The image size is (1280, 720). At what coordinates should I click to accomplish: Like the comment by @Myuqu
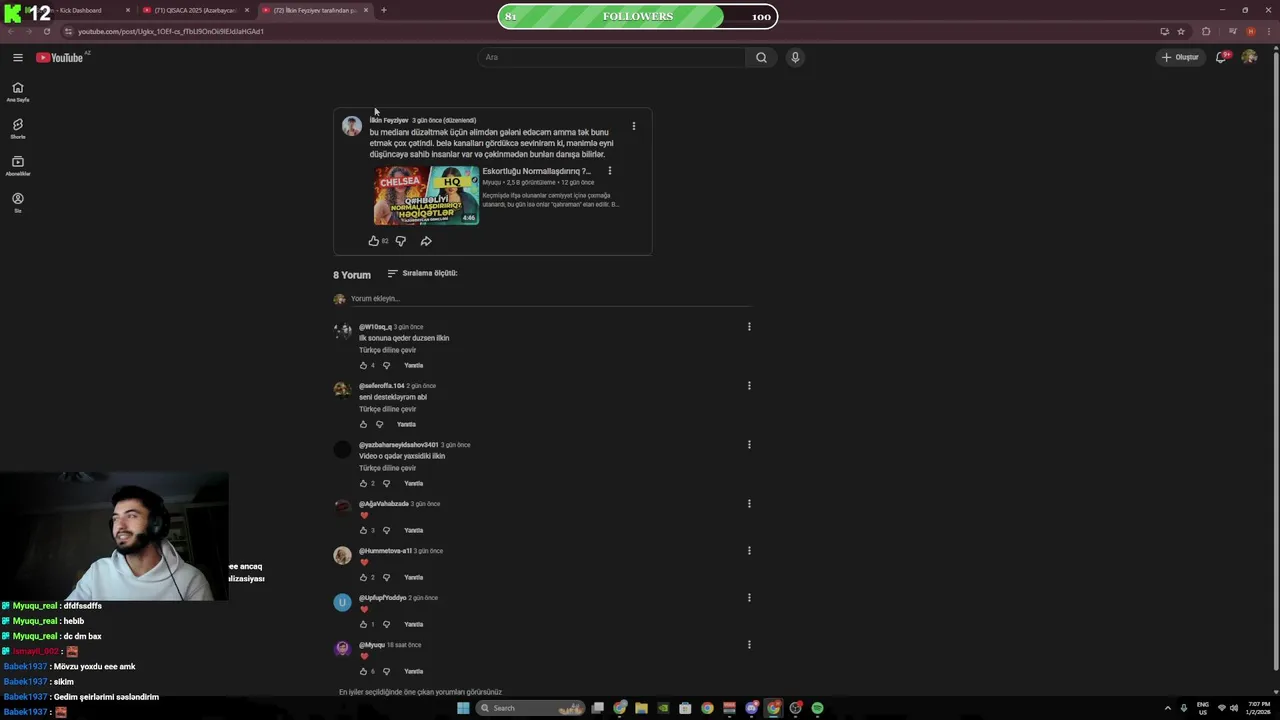pos(363,671)
